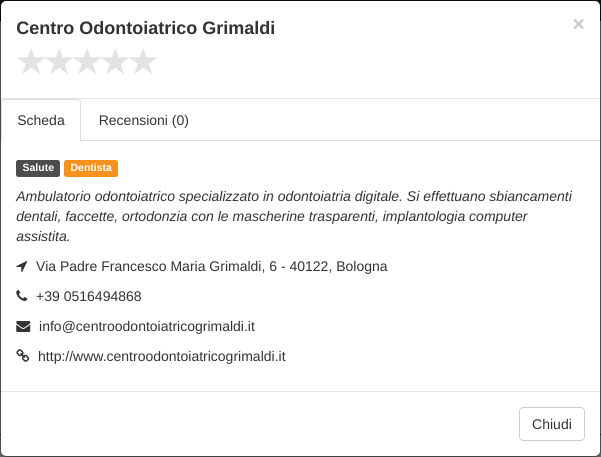Close the dialog with the X icon
Viewport: 601px width, 457px height.
pos(578,24)
